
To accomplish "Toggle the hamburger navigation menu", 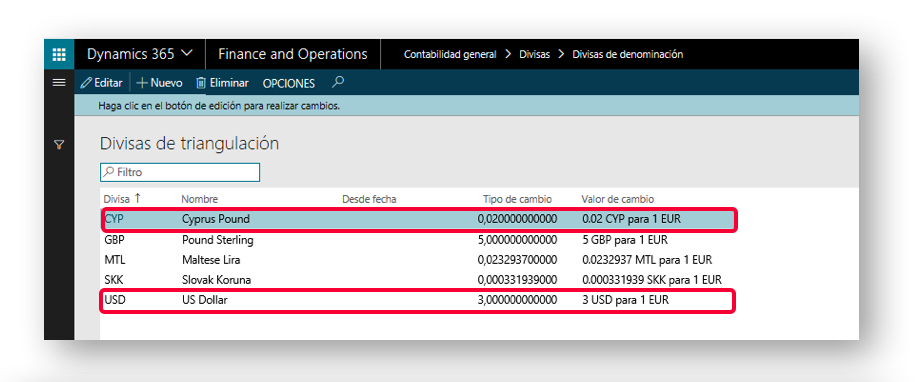I will pyautogui.click(x=59, y=83).
